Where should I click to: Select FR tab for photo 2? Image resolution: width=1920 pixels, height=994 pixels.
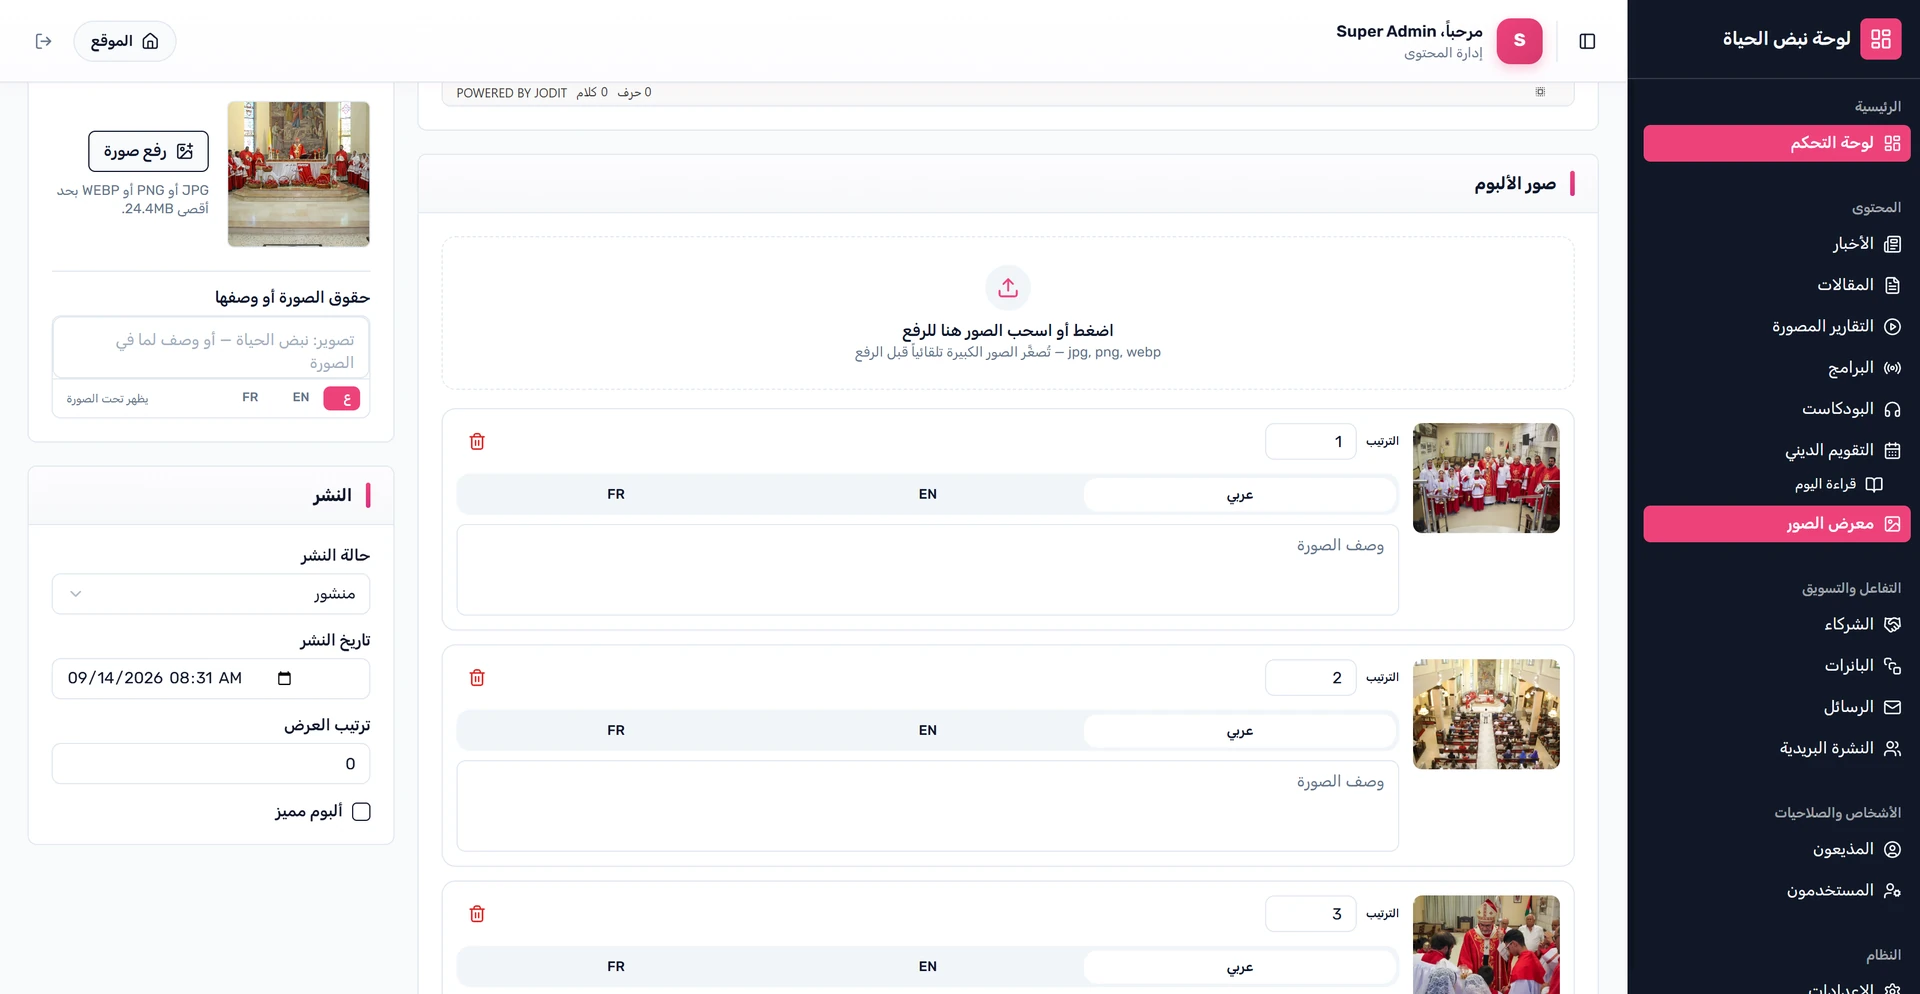tap(616, 730)
